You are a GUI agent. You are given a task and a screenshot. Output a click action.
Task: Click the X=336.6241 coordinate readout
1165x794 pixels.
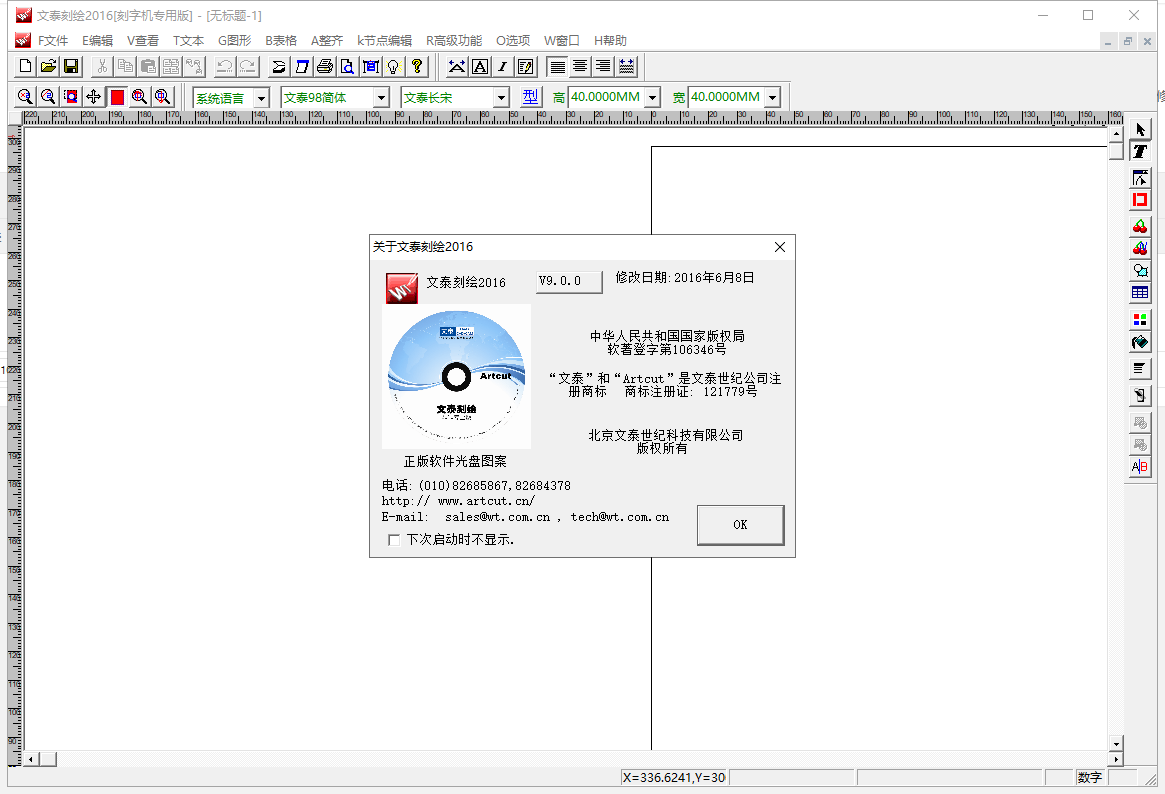(x=674, y=778)
